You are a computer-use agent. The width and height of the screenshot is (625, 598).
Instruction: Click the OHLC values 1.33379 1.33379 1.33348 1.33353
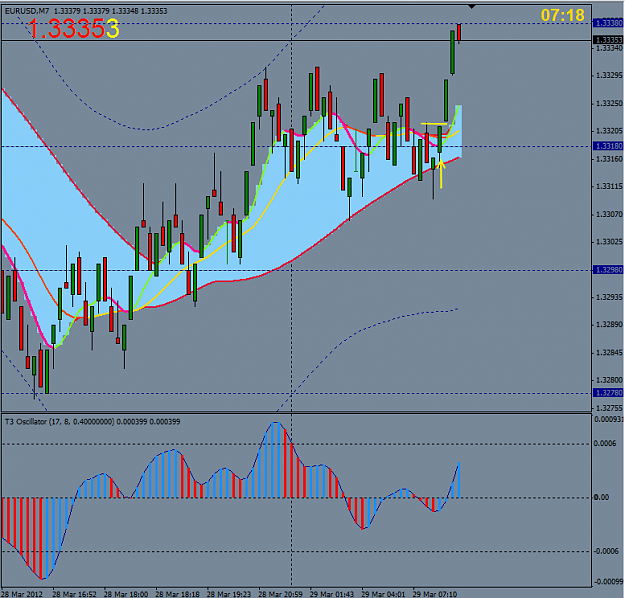pos(110,11)
